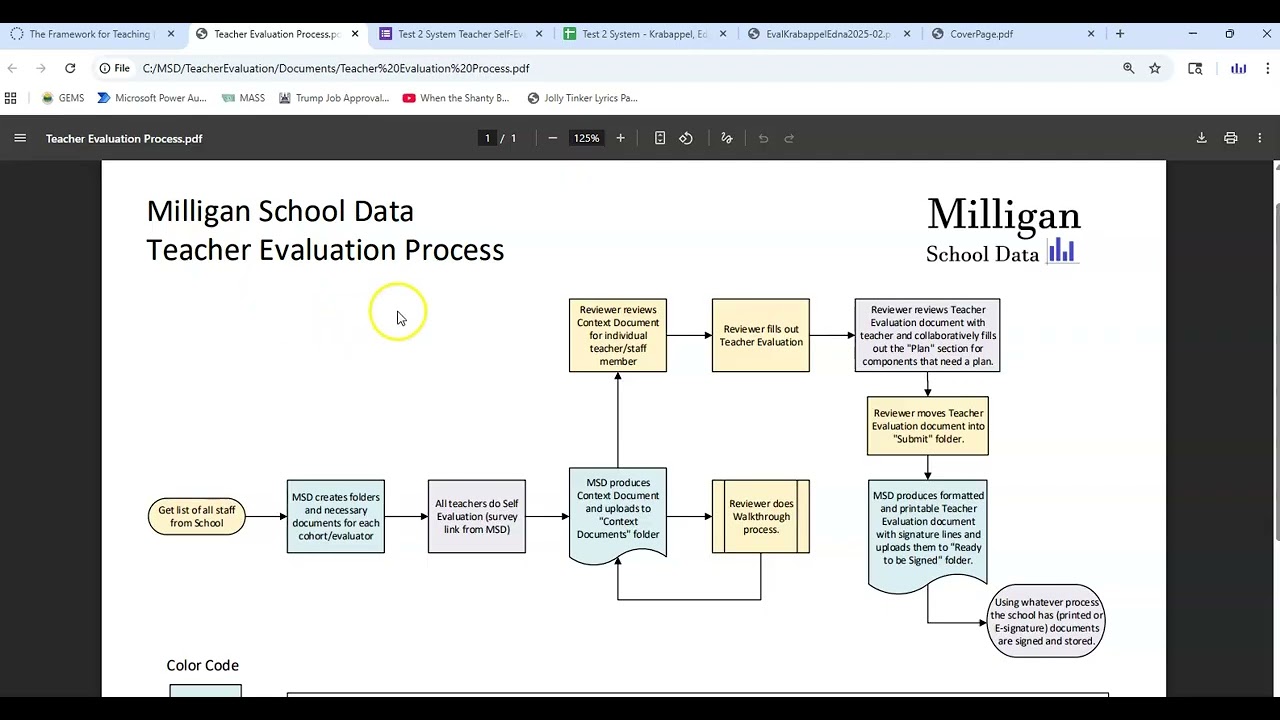The height and width of the screenshot is (720, 1280).
Task: Click the PDF vertical scrollbar thumb
Action: (1275, 370)
